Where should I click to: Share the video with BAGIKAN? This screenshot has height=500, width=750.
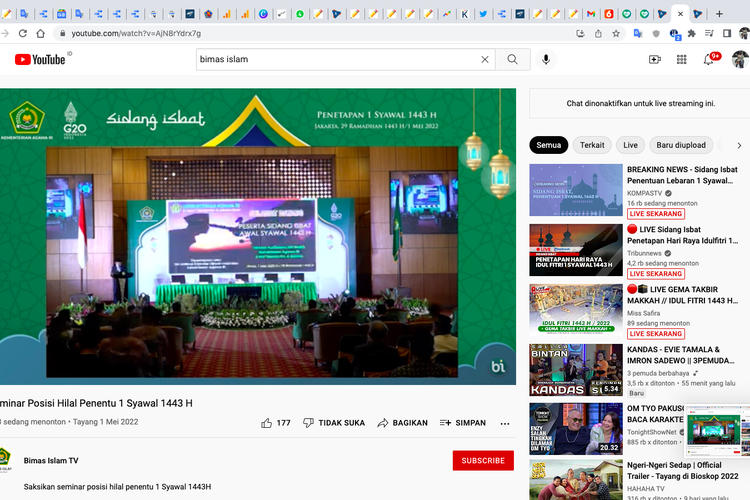pyautogui.click(x=402, y=423)
